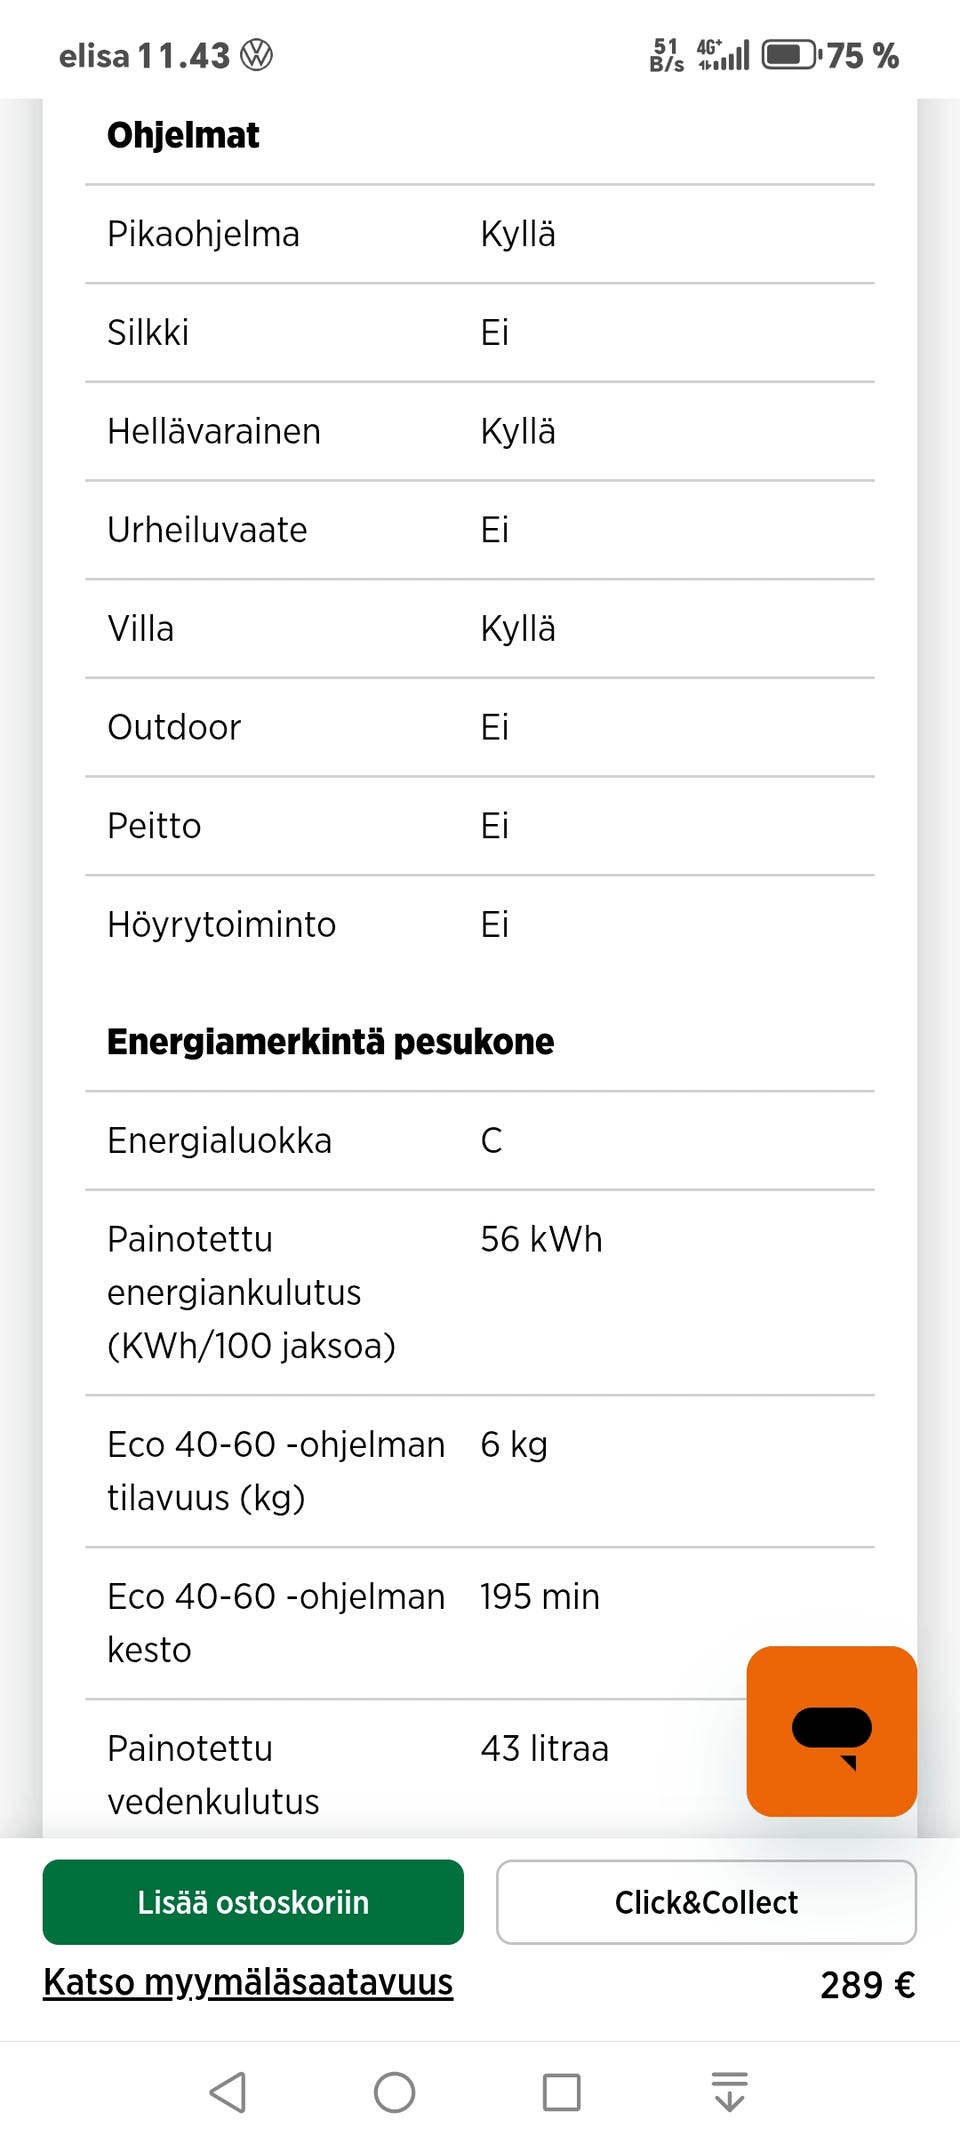This screenshot has width=960, height=2144.
Task: Tap the Höyrytoiminto row label
Action: pos(221,924)
